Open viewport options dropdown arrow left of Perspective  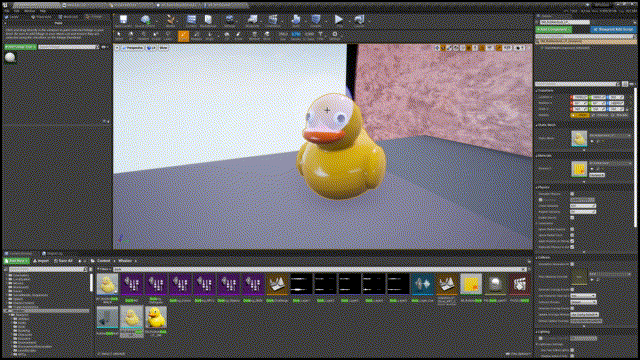[117, 48]
